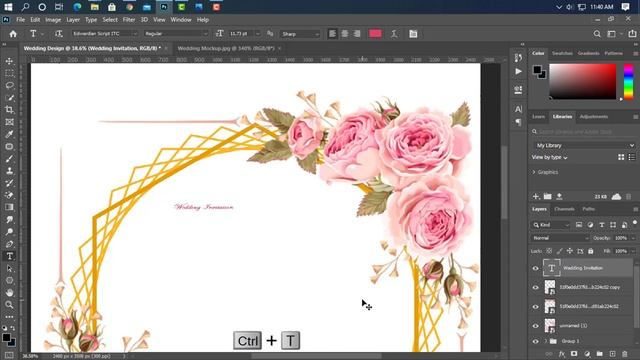The image size is (640, 360).
Task: Select the Clone Stamp tool
Action: click(9, 171)
